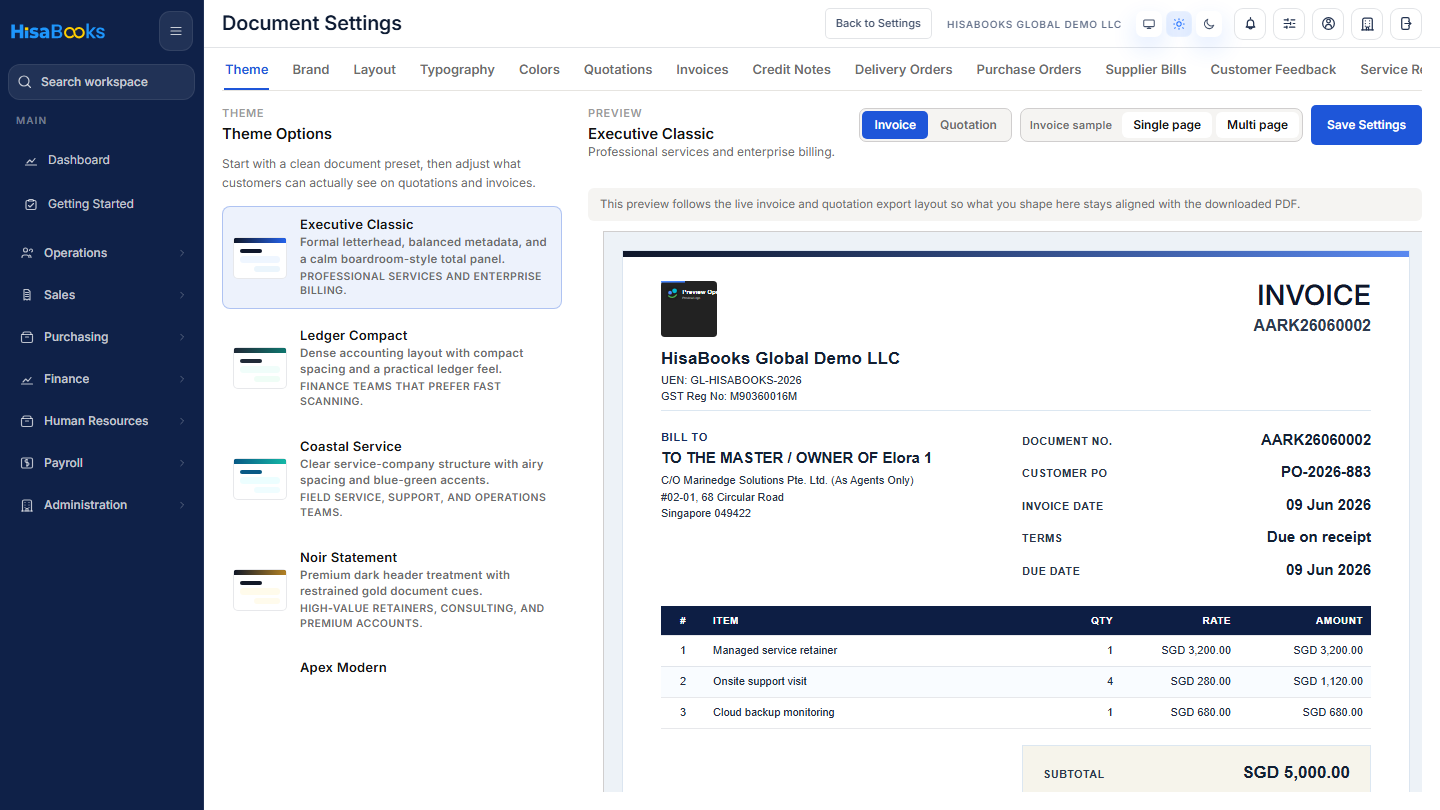
Task: Click the Operations people icon
Action: tap(27, 253)
